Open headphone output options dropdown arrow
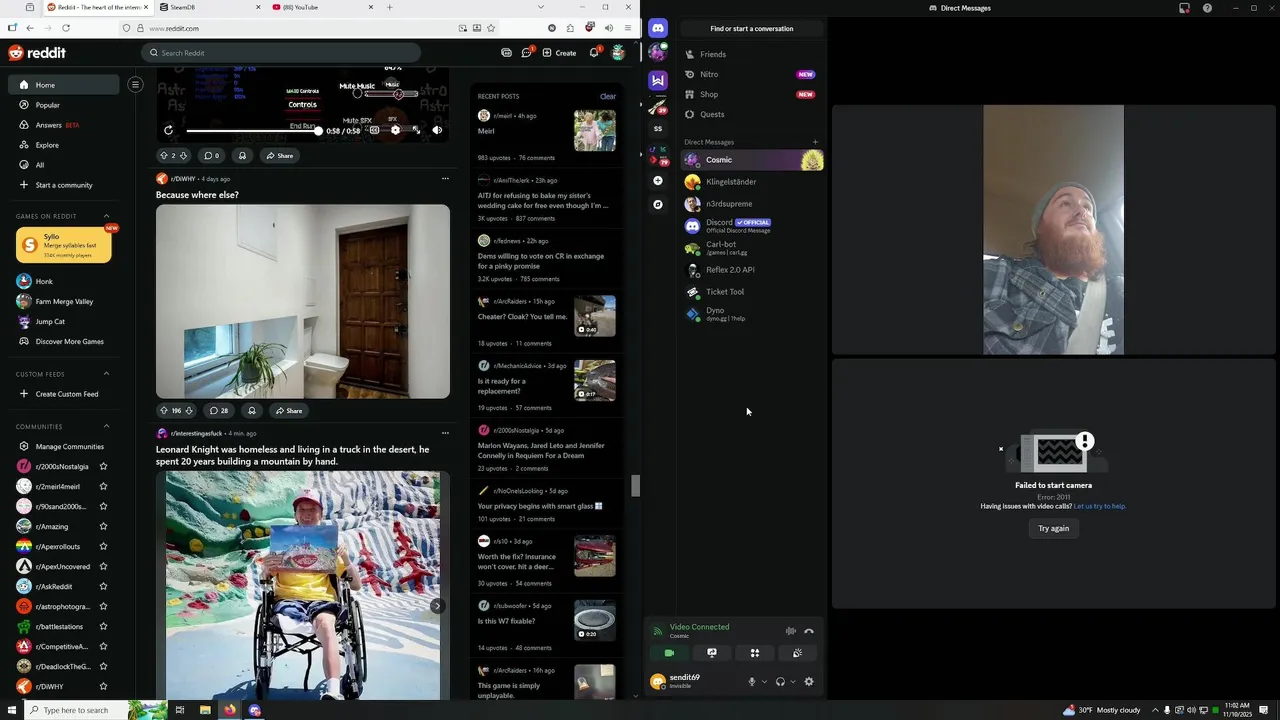This screenshot has height=720, width=1280. coord(793,682)
